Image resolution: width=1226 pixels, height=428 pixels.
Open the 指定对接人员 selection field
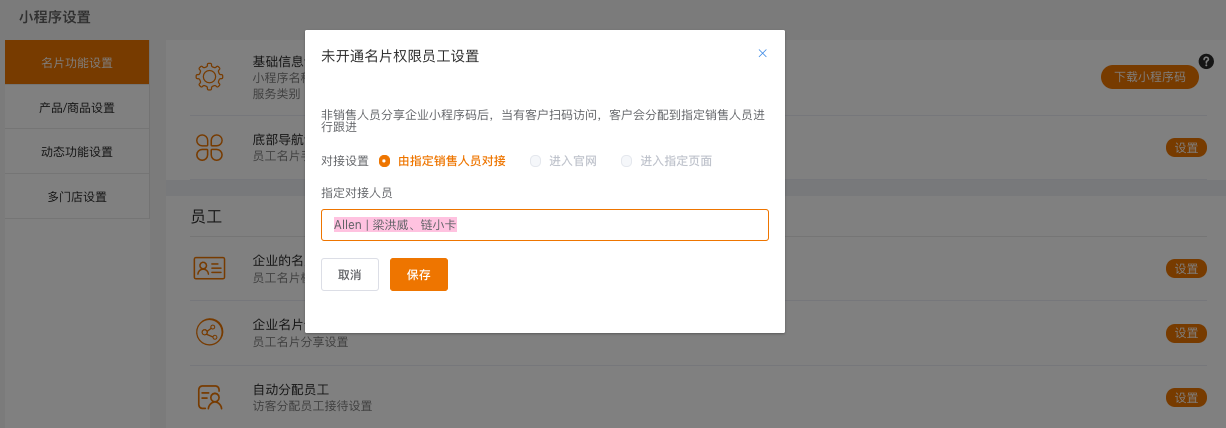544,225
